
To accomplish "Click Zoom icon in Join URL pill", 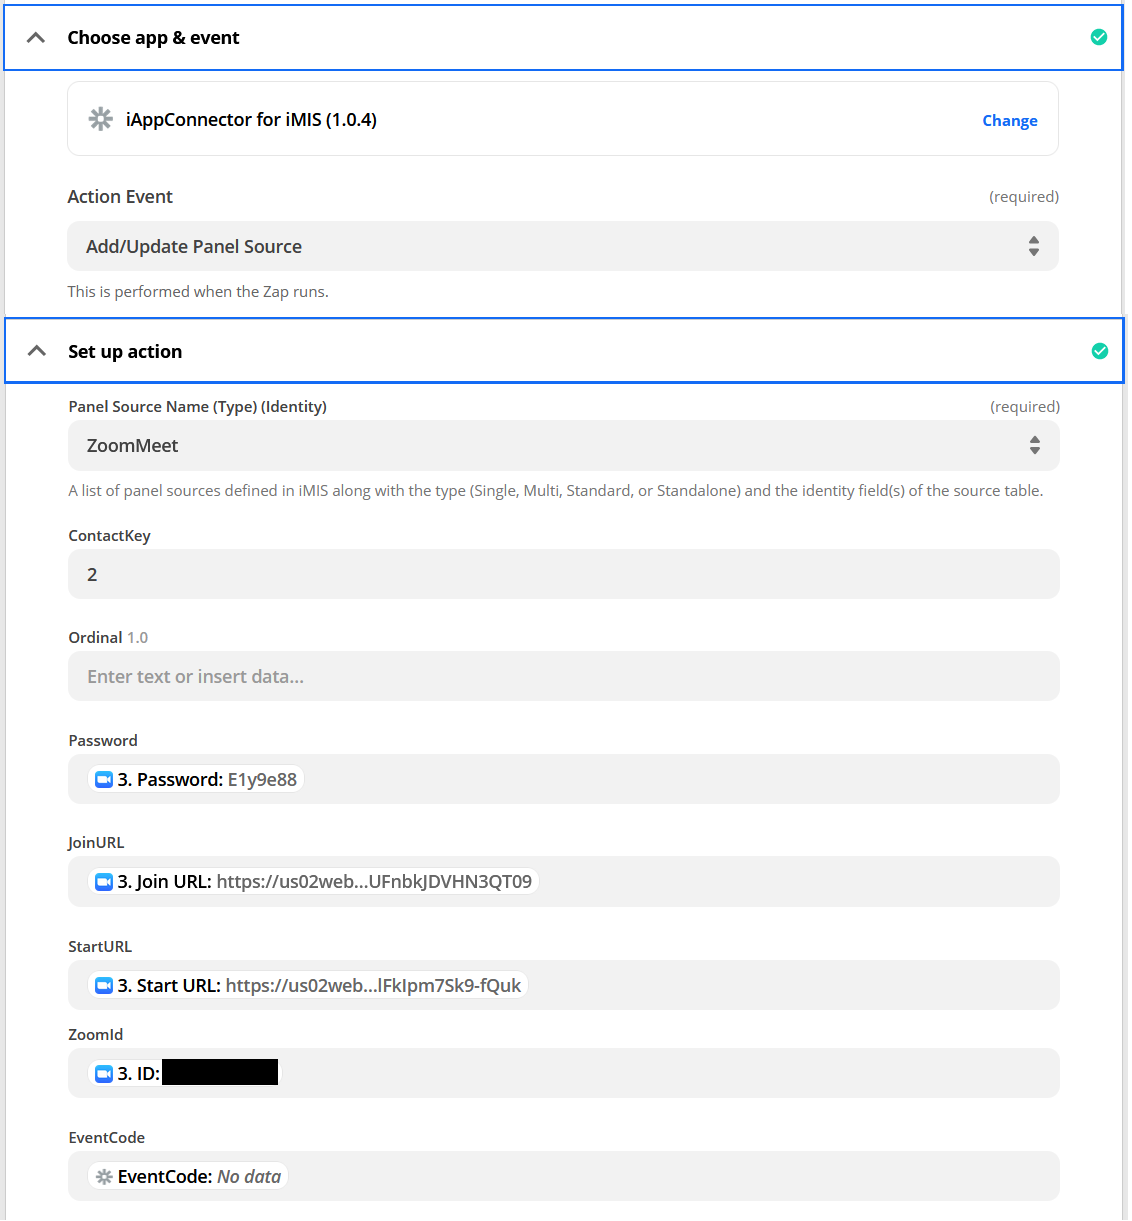I will pyautogui.click(x=103, y=882).
